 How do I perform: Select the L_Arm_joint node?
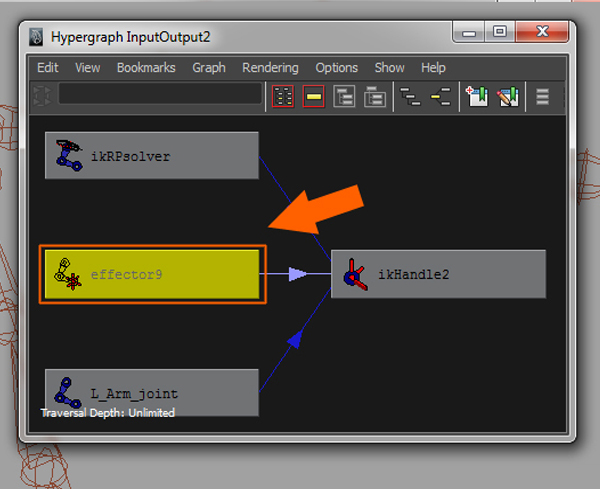(152, 393)
